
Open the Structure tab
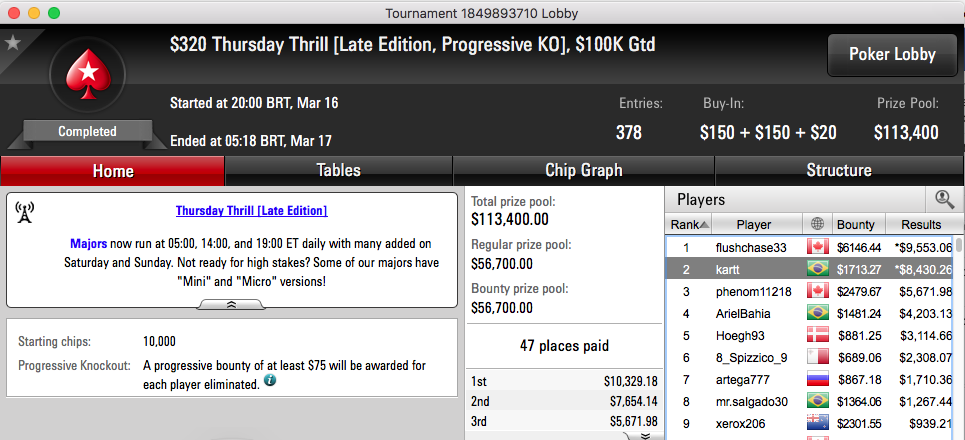(839, 170)
